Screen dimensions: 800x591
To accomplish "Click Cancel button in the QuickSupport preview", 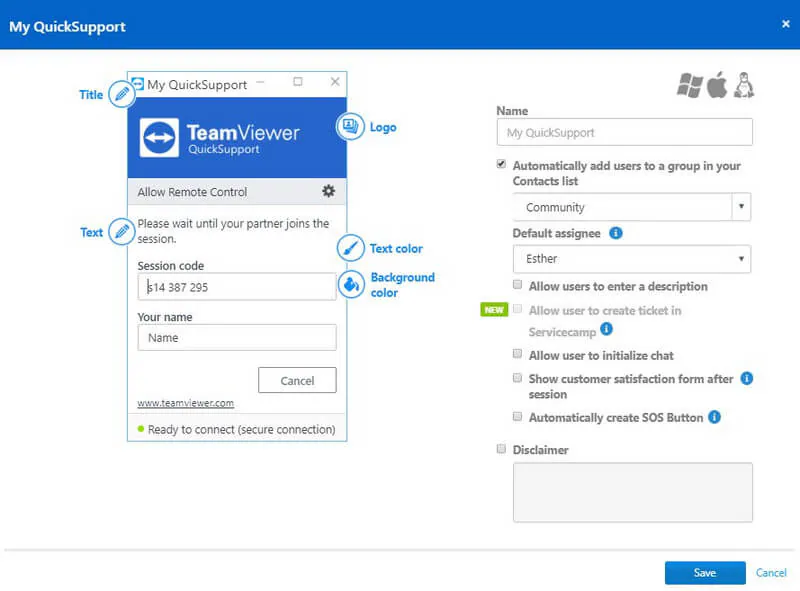I will [297, 380].
